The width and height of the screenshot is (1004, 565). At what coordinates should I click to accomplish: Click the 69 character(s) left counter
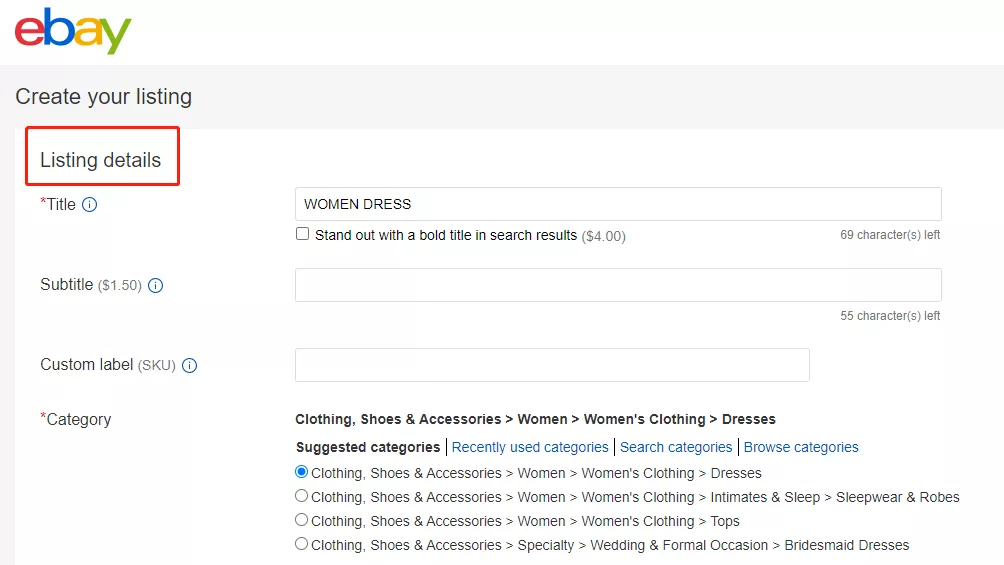pyautogui.click(x=890, y=235)
